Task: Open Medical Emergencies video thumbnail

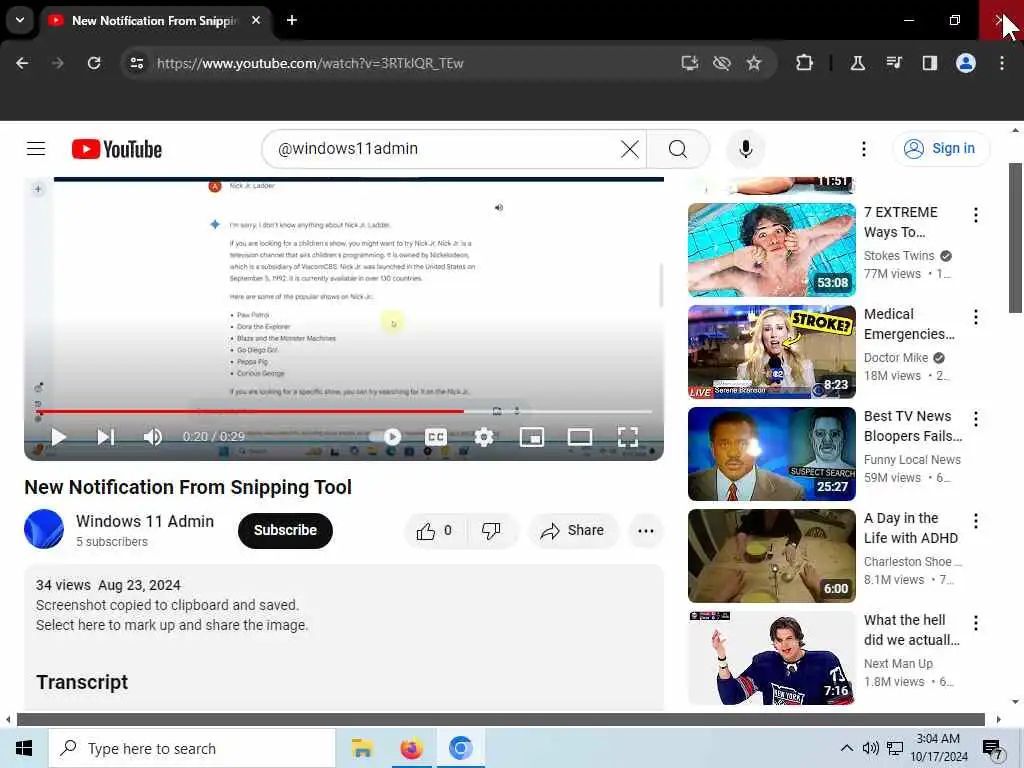Action: (x=771, y=352)
